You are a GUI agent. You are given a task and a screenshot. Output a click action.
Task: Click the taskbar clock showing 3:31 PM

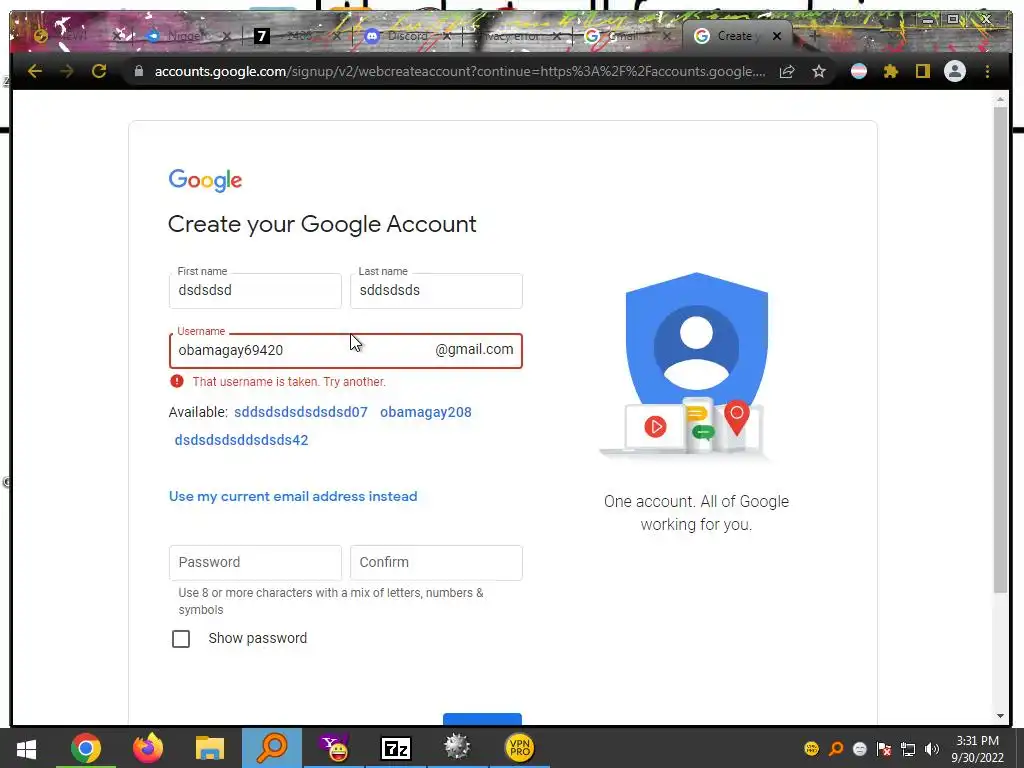(977, 749)
